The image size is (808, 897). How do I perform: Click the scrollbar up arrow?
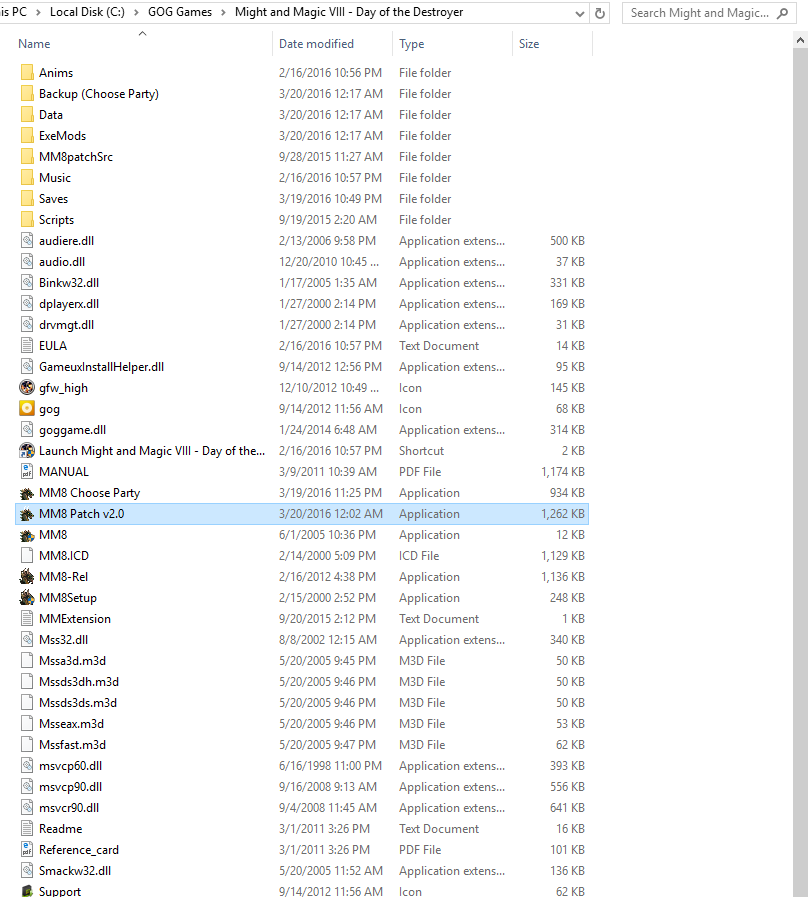(x=800, y=40)
